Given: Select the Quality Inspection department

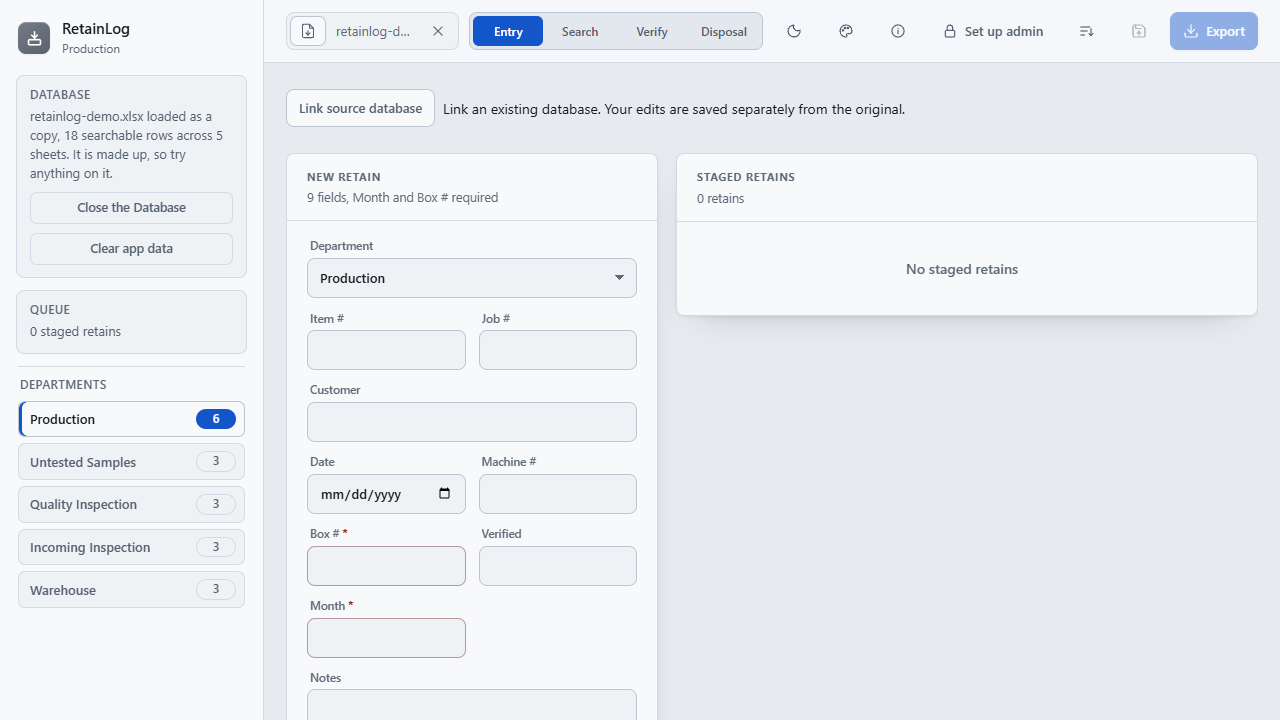Looking at the screenshot, I should [131, 504].
